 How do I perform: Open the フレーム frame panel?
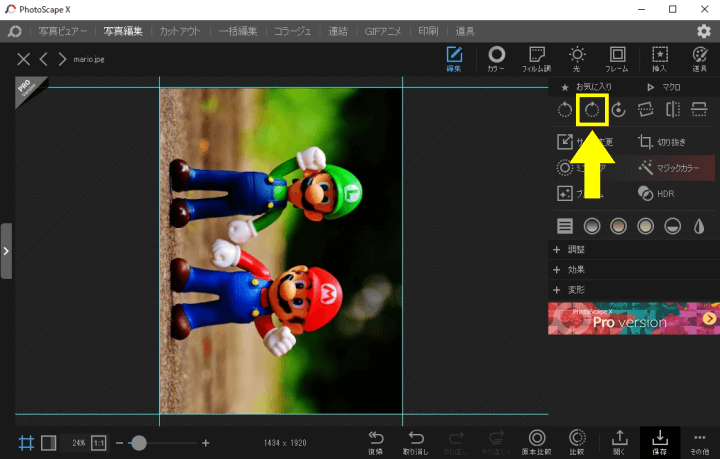click(617, 60)
